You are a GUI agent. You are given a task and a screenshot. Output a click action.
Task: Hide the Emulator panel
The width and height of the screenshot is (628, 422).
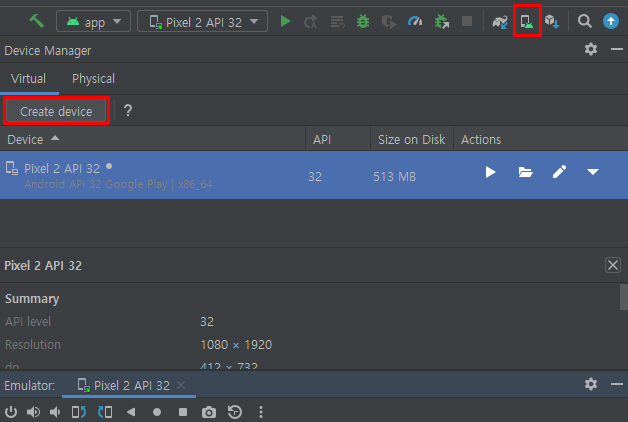pos(617,384)
